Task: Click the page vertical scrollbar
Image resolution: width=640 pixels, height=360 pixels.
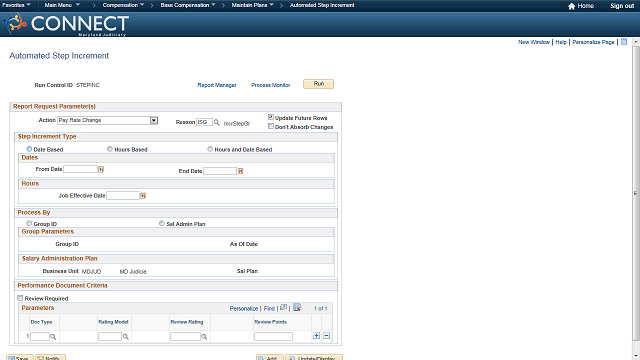Action: (636, 193)
